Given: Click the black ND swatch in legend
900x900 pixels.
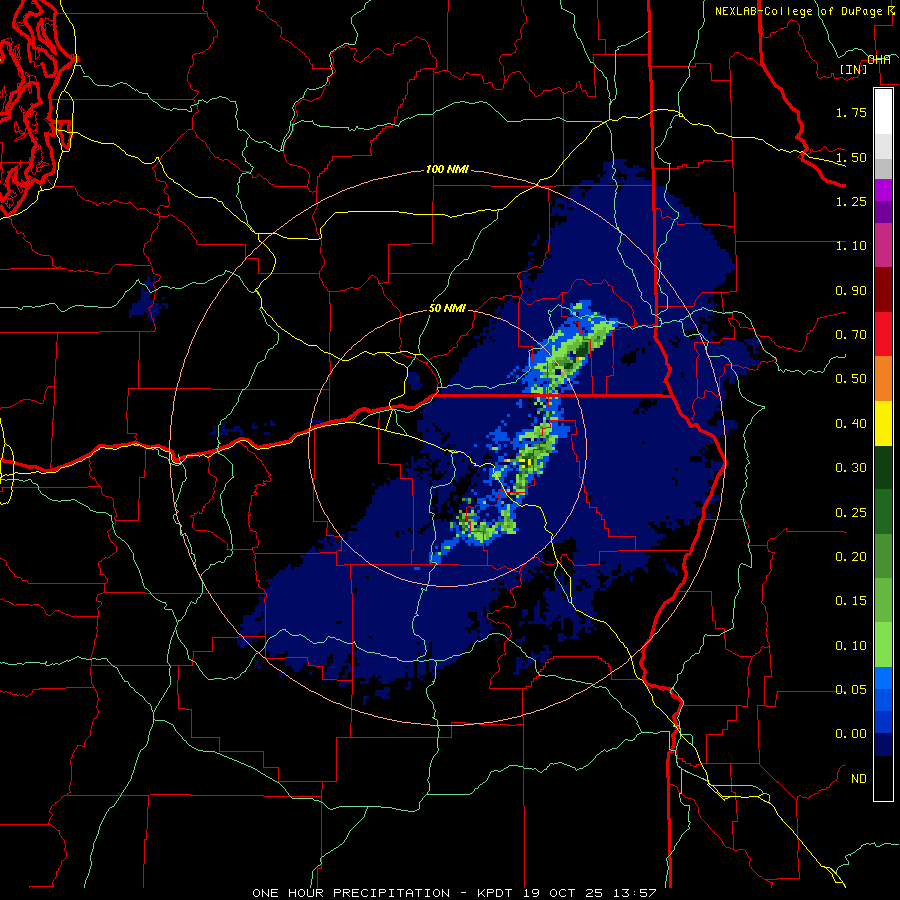Looking at the screenshot, I should coord(883,778).
